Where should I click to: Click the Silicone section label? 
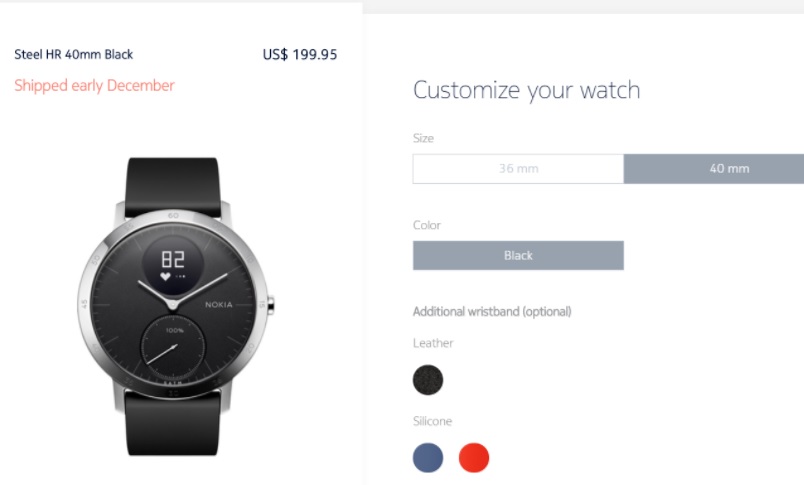pyautogui.click(x=432, y=421)
